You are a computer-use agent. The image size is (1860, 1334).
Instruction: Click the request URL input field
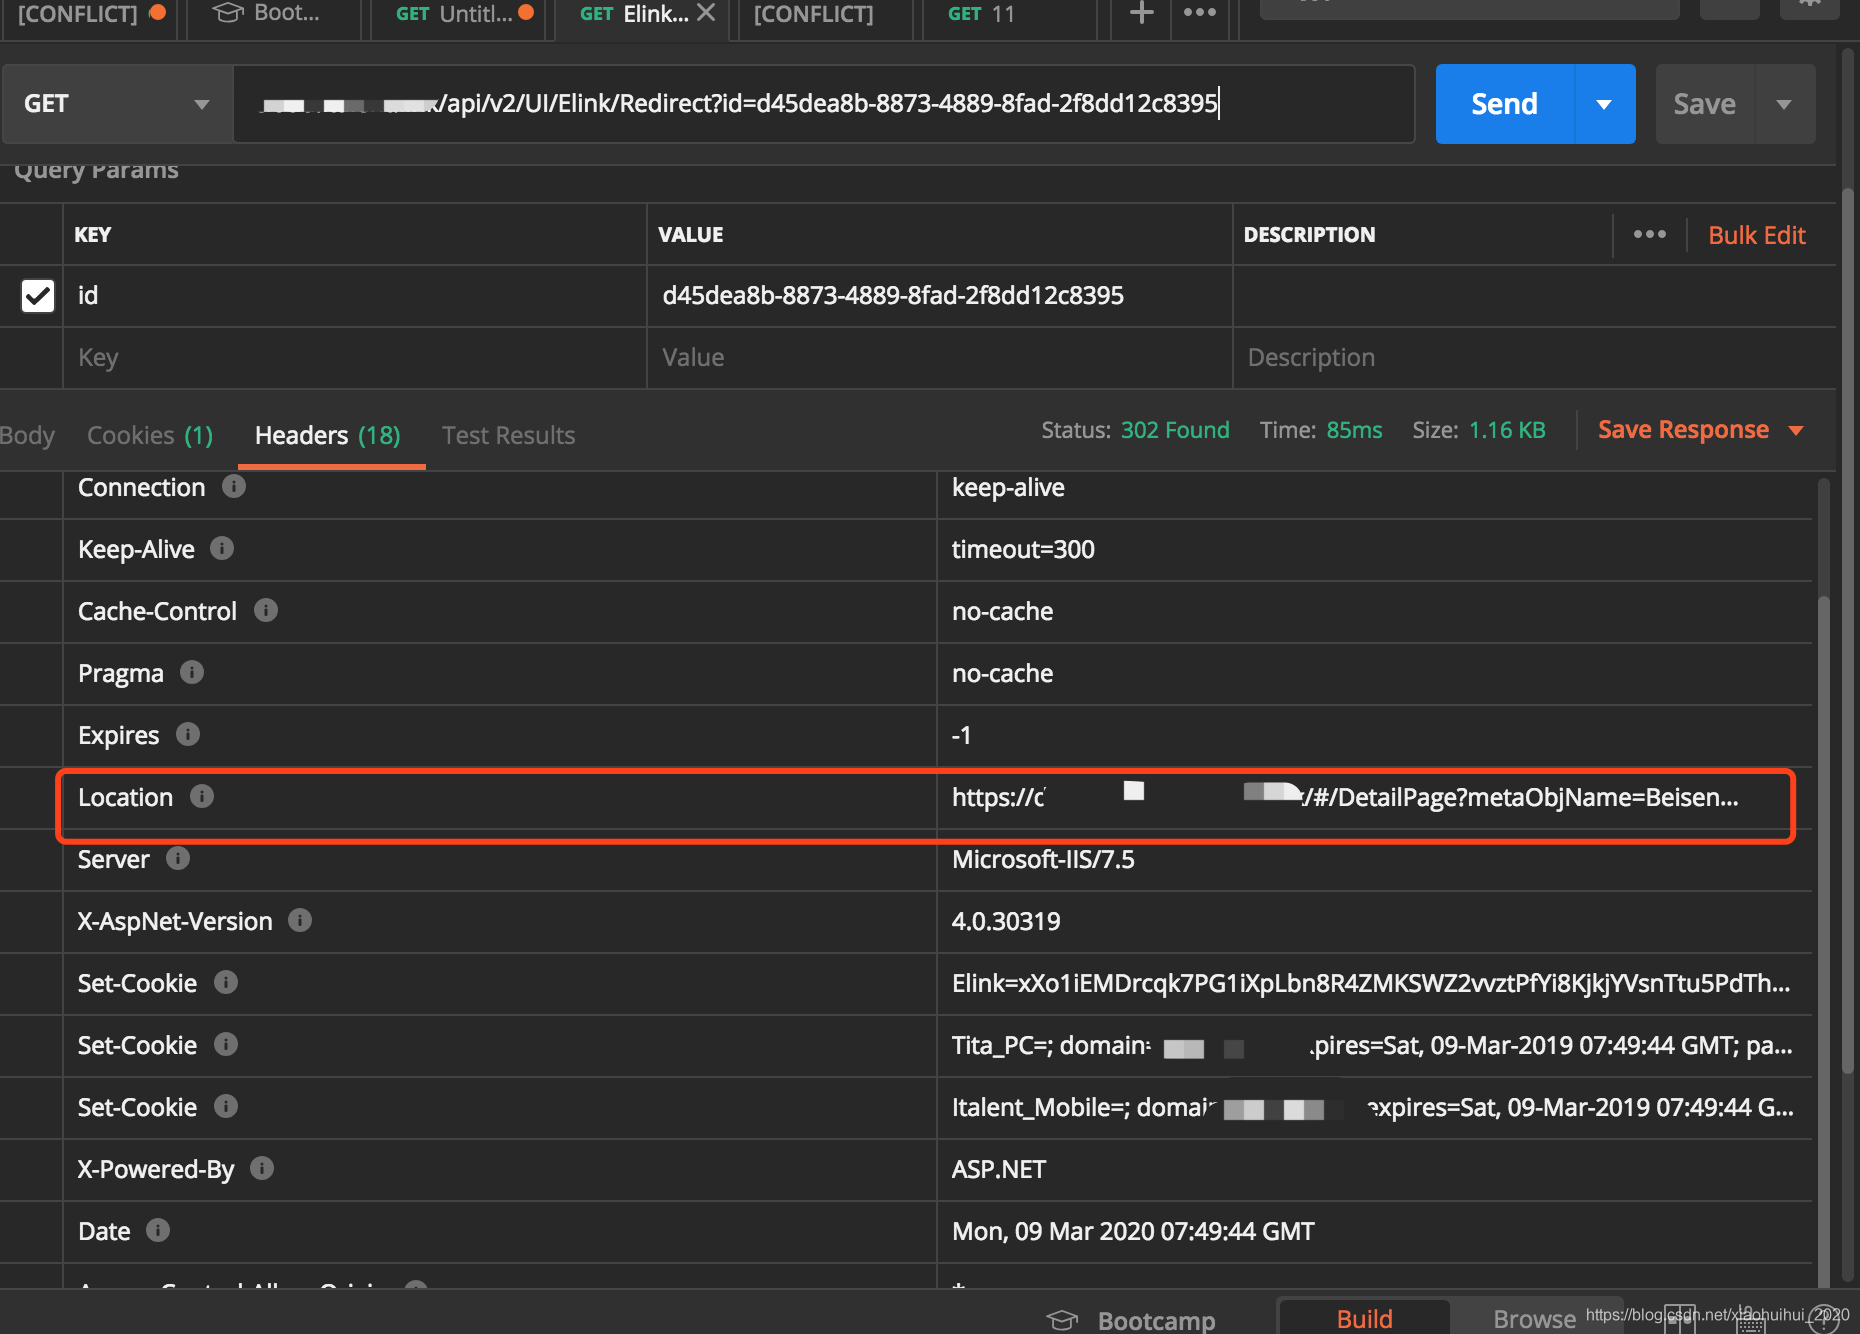pyautogui.click(x=824, y=104)
